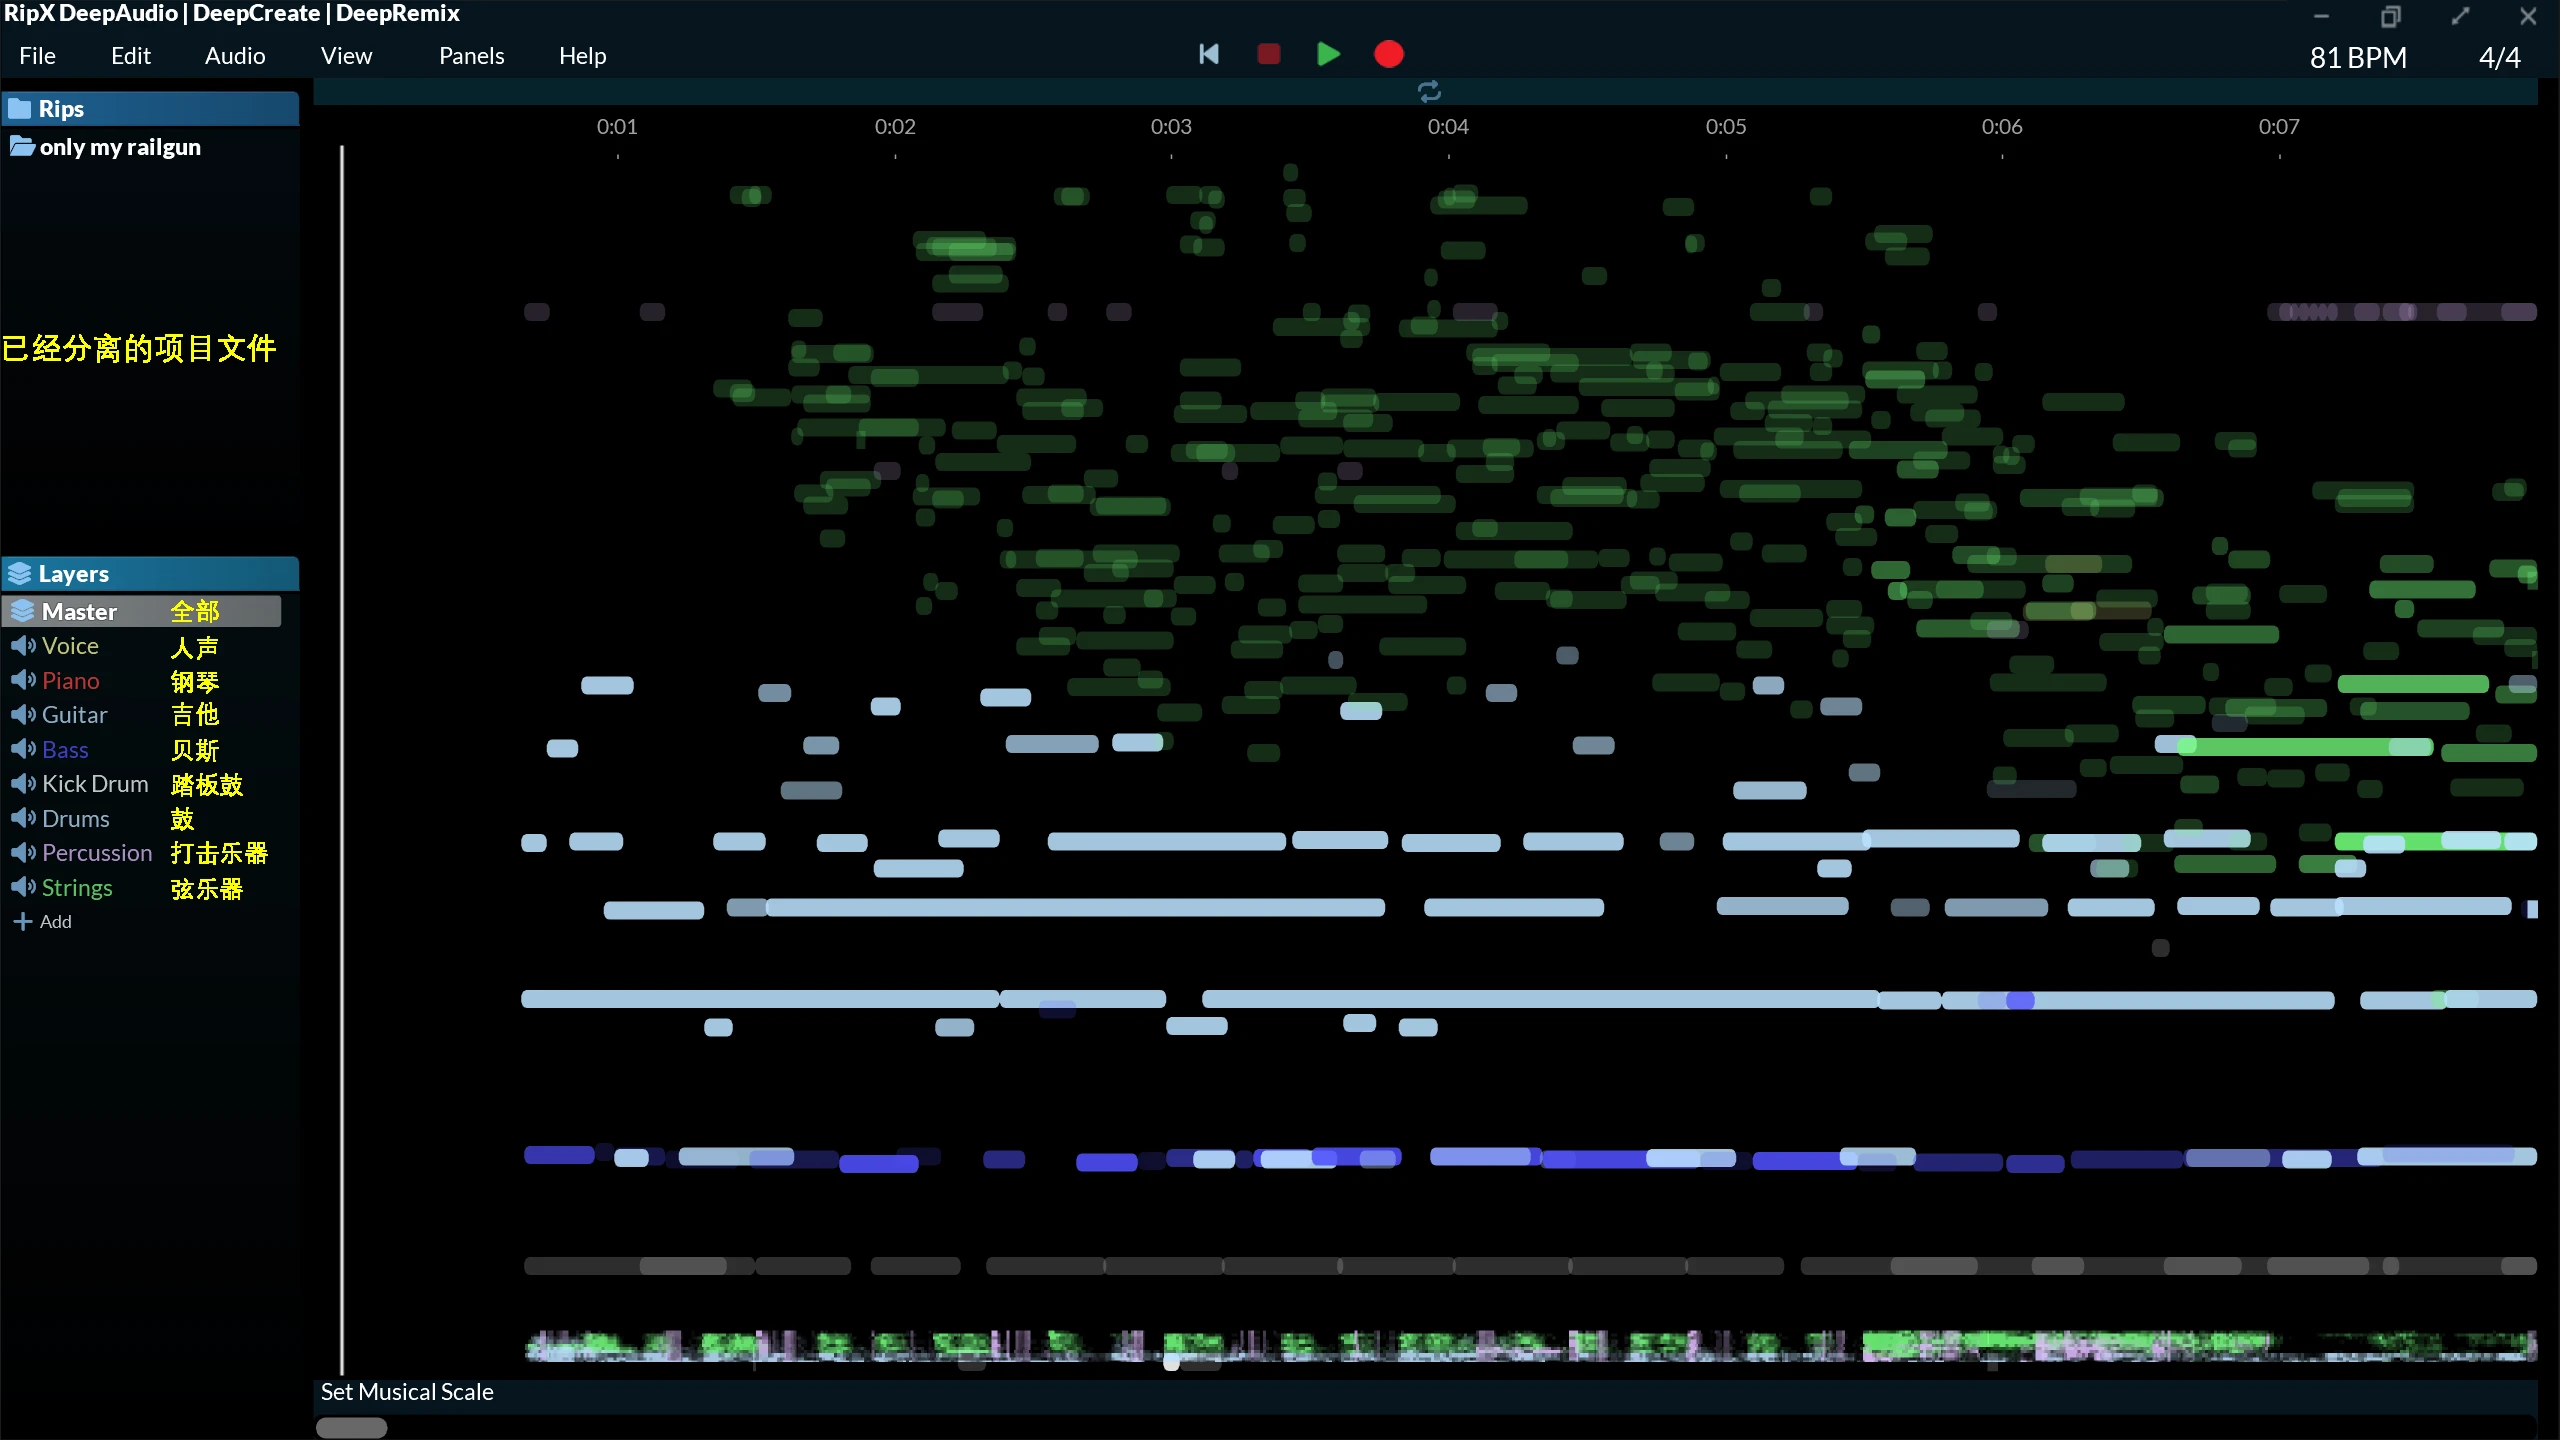Screen dimensions: 2560x1440
Task: Click the Rips folder icon
Action: [21, 107]
